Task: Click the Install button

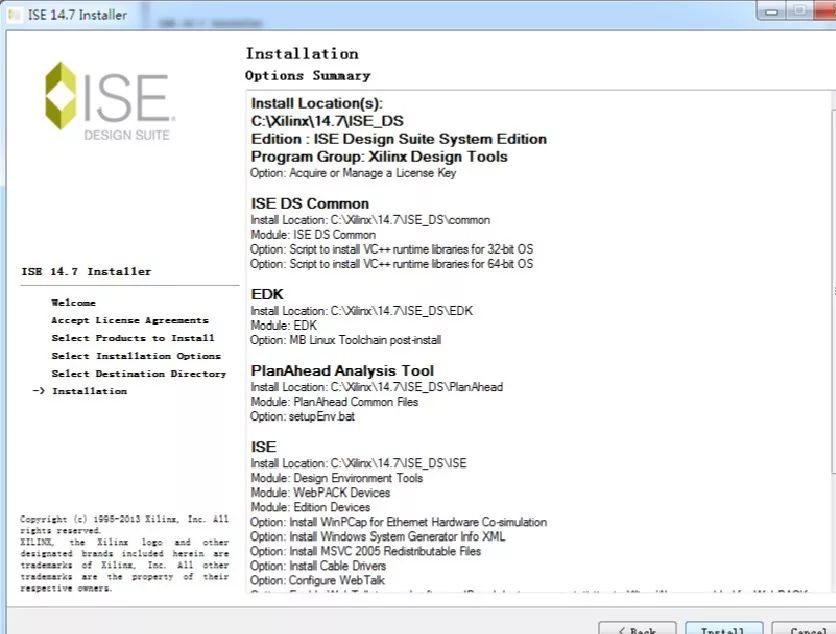Action: tap(724, 628)
